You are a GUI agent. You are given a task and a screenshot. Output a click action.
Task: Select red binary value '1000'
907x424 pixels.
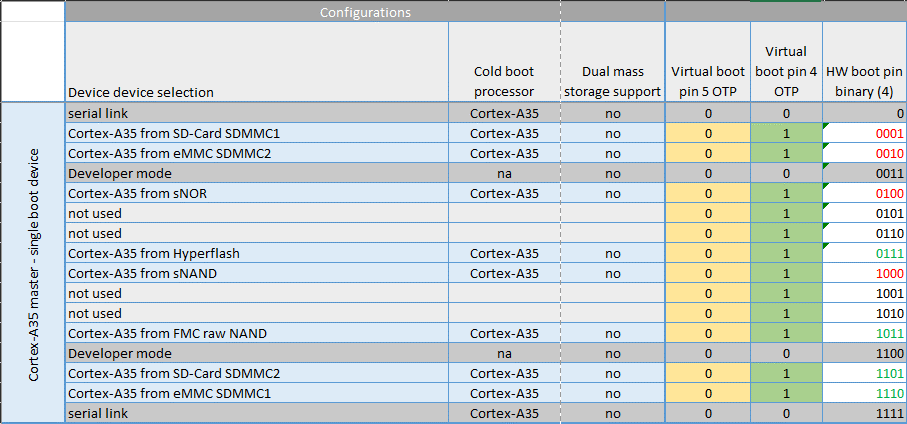point(864,274)
